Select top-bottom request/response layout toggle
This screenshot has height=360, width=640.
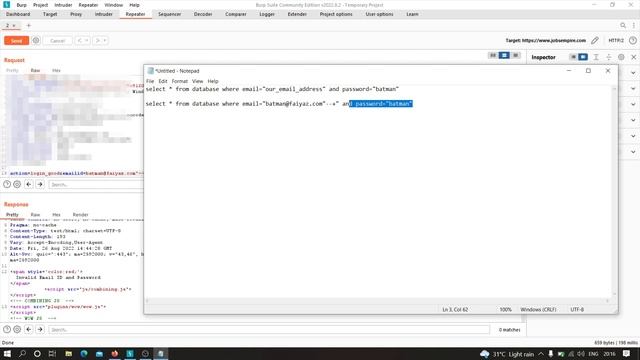coord(504,55)
